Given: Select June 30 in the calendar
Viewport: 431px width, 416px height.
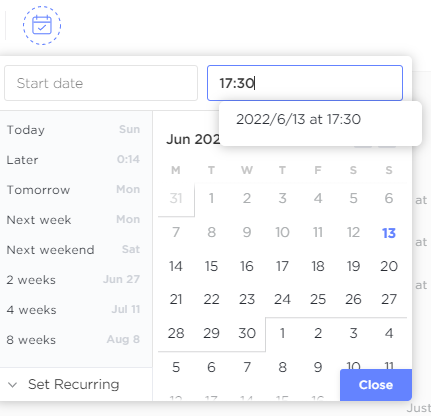Looking at the screenshot, I should pyautogui.click(x=247, y=333).
